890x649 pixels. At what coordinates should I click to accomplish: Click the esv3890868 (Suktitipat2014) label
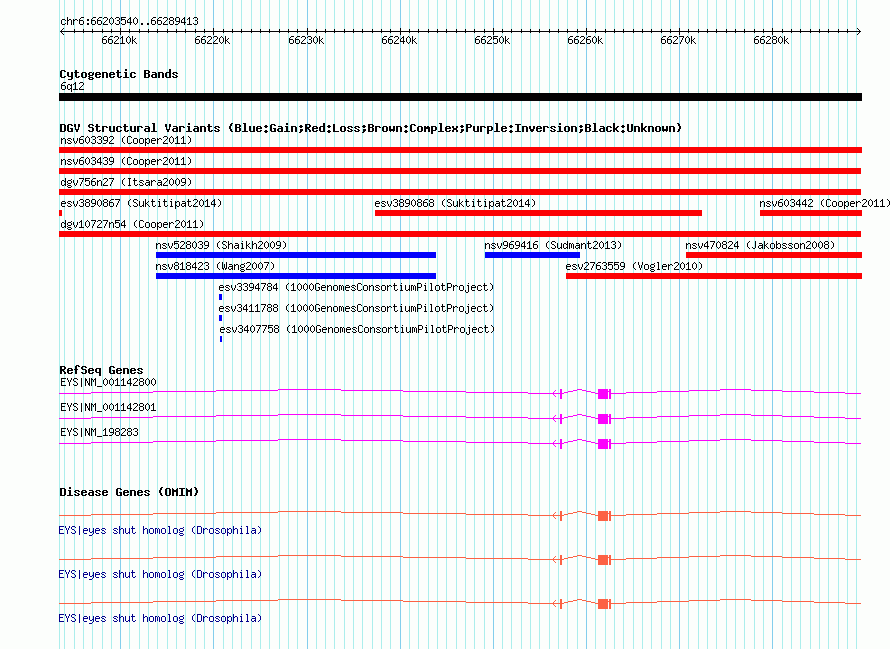point(455,203)
